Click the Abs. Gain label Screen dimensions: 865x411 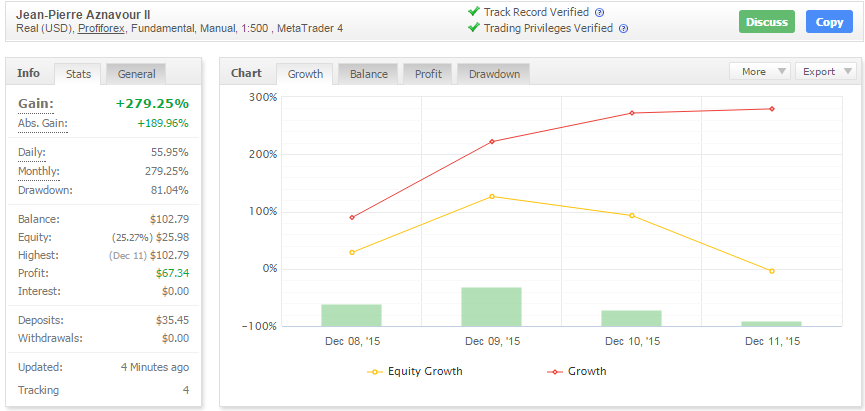[42, 123]
